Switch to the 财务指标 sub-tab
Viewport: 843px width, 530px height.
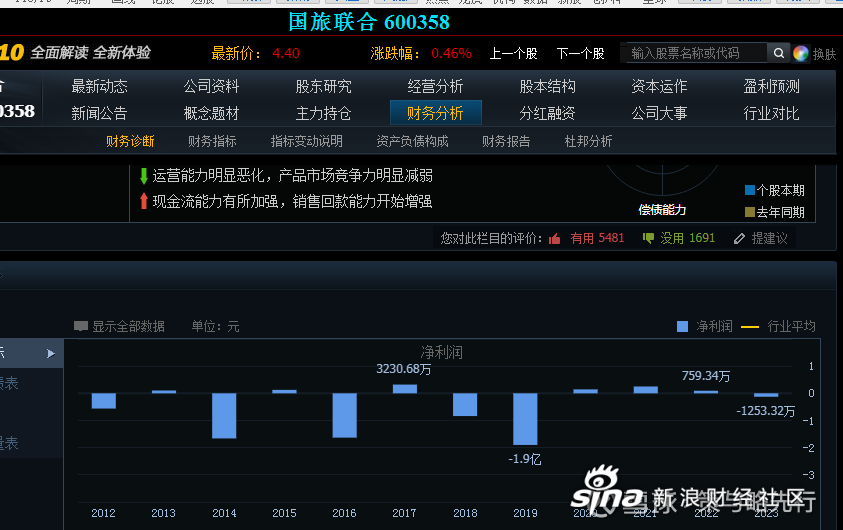(x=212, y=141)
